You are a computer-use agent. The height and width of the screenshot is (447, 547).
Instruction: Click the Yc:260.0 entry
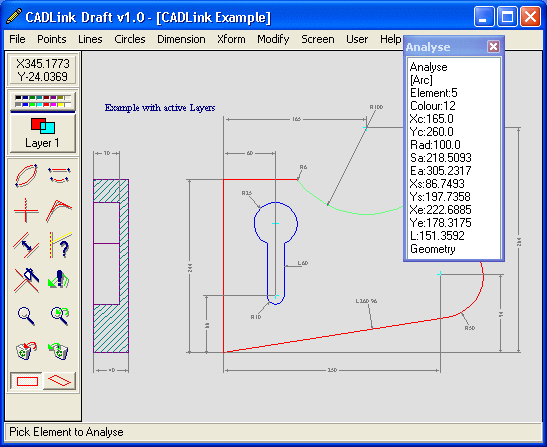(432, 132)
